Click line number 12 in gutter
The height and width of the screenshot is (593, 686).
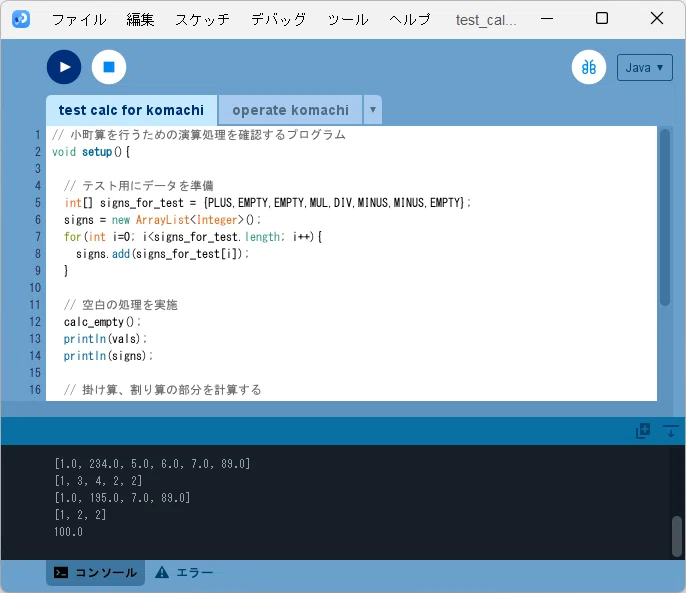(x=35, y=322)
